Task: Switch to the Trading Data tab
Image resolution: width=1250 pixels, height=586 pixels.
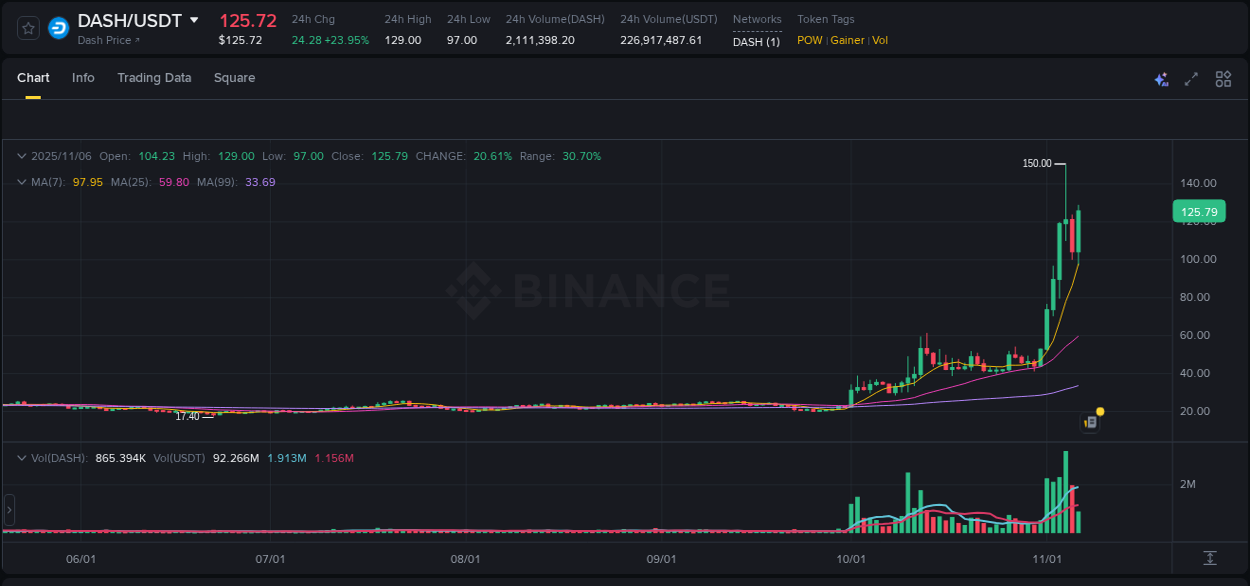Action: pyautogui.click(x=154, y=77)
